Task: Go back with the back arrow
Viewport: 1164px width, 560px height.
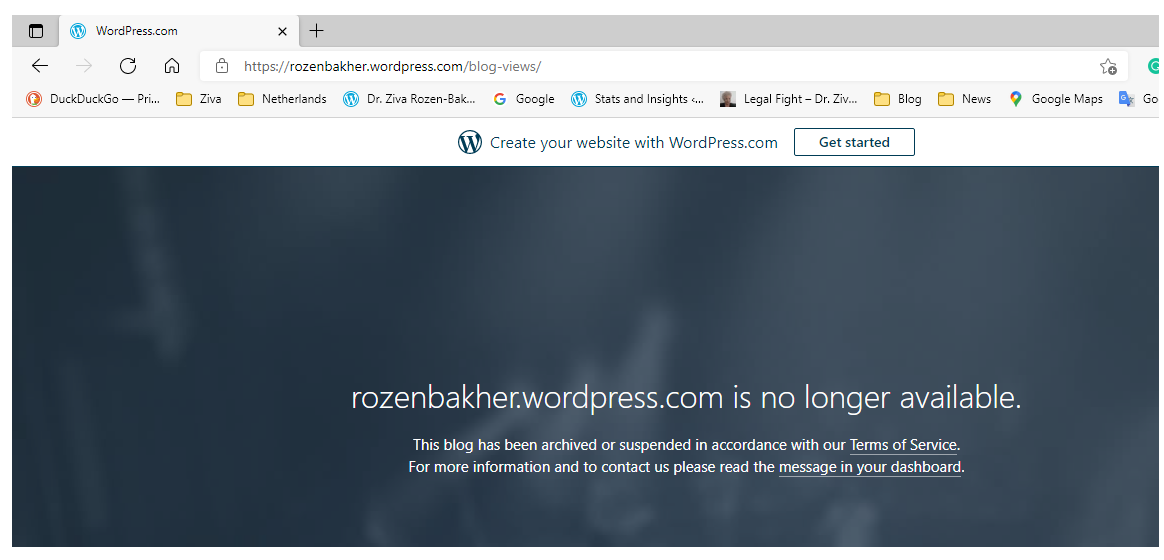Action: click(39, 66)
